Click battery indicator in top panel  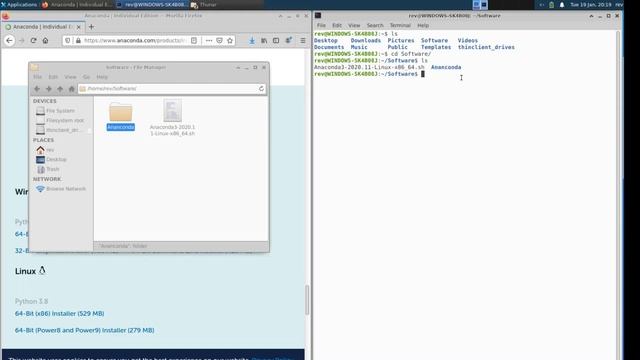click(x=551, y=4)
